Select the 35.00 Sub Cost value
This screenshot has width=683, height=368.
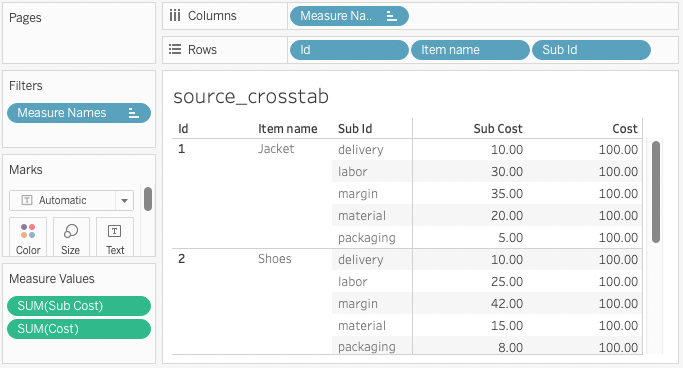coord(507,194)
